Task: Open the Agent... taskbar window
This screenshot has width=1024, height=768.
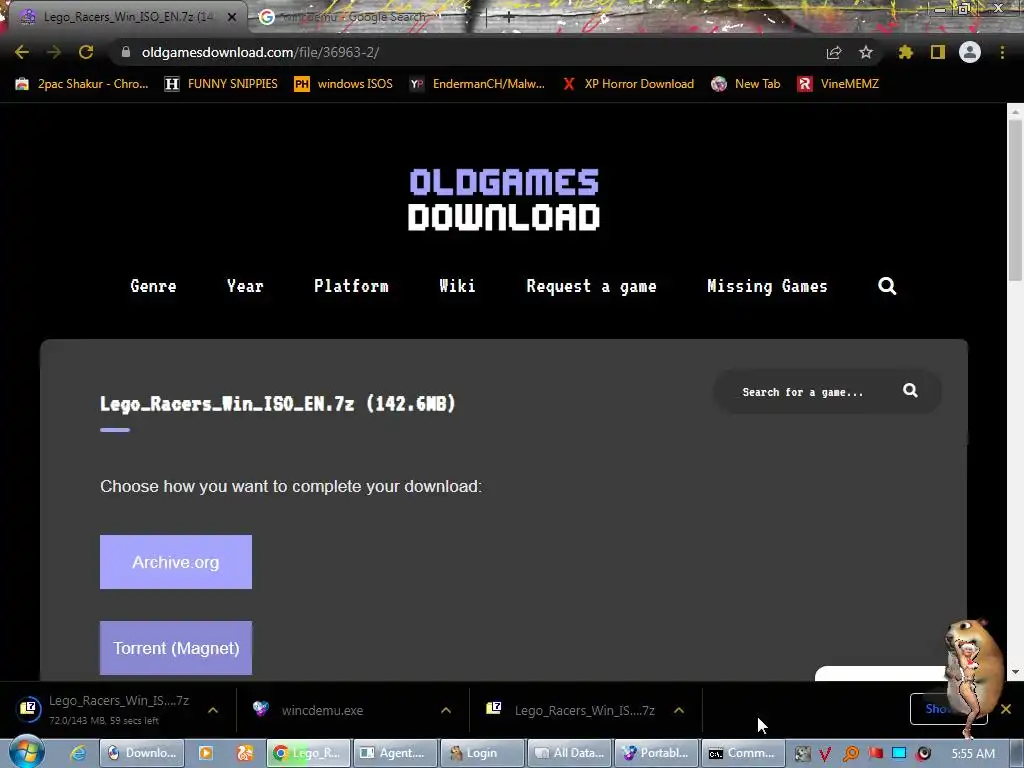Action: 395,753
